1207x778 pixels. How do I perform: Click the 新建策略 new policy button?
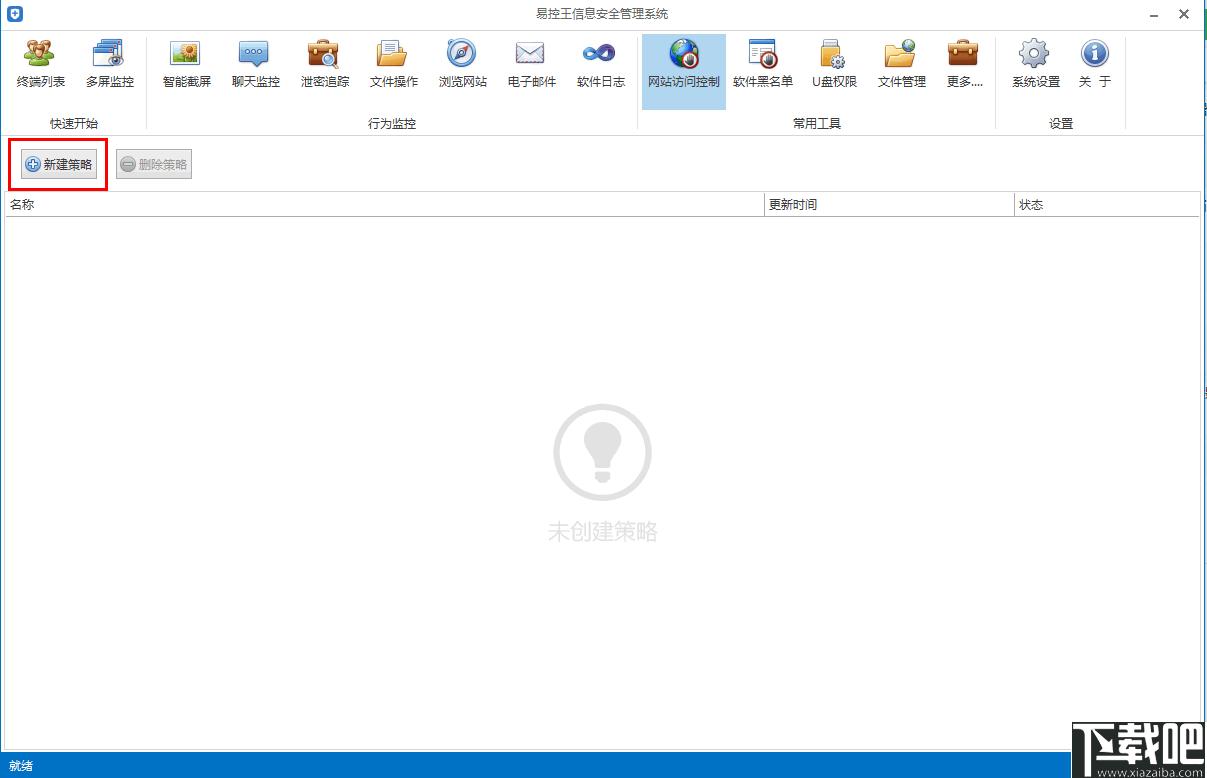[59, 164]
